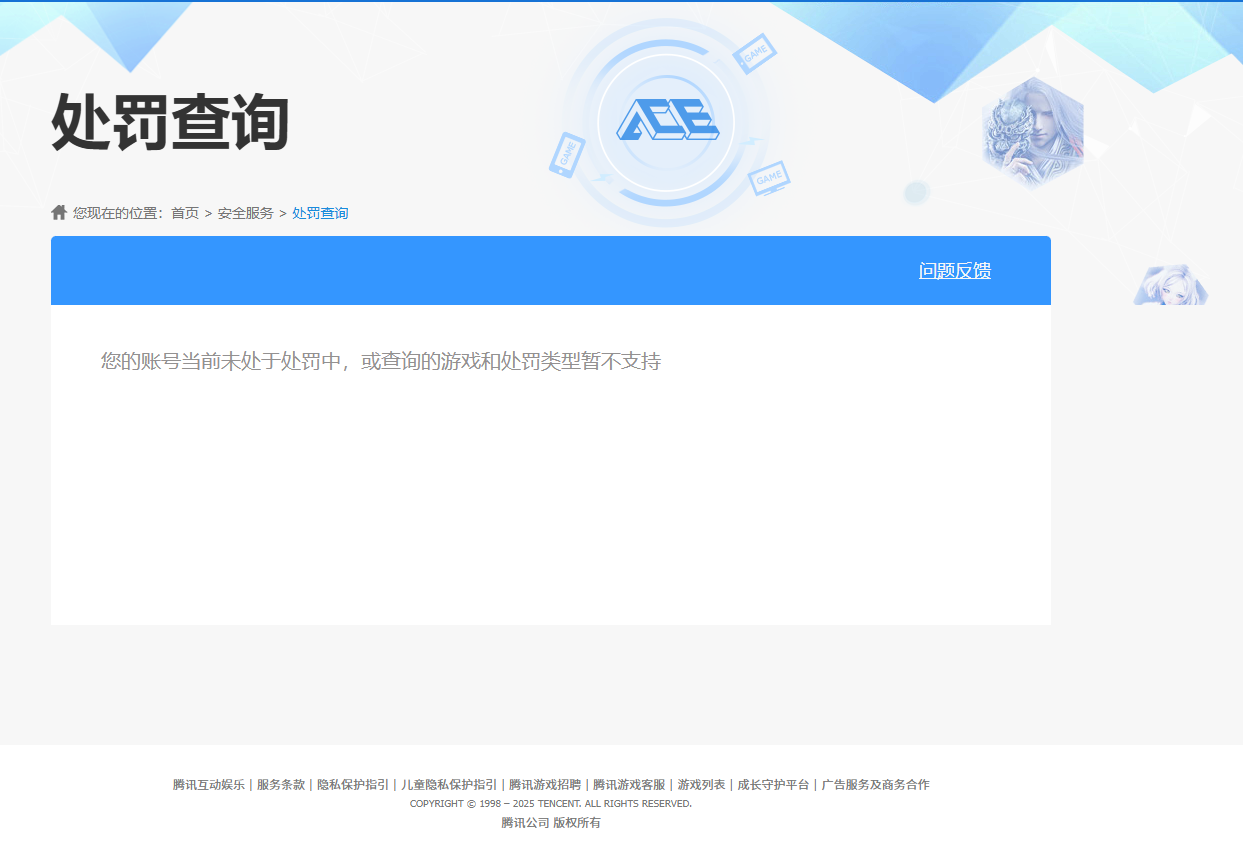Open 隐私保护指引 in the footer
This screenshot has height=850, width=1243.
pyautogui.click(x=355, y=785)
